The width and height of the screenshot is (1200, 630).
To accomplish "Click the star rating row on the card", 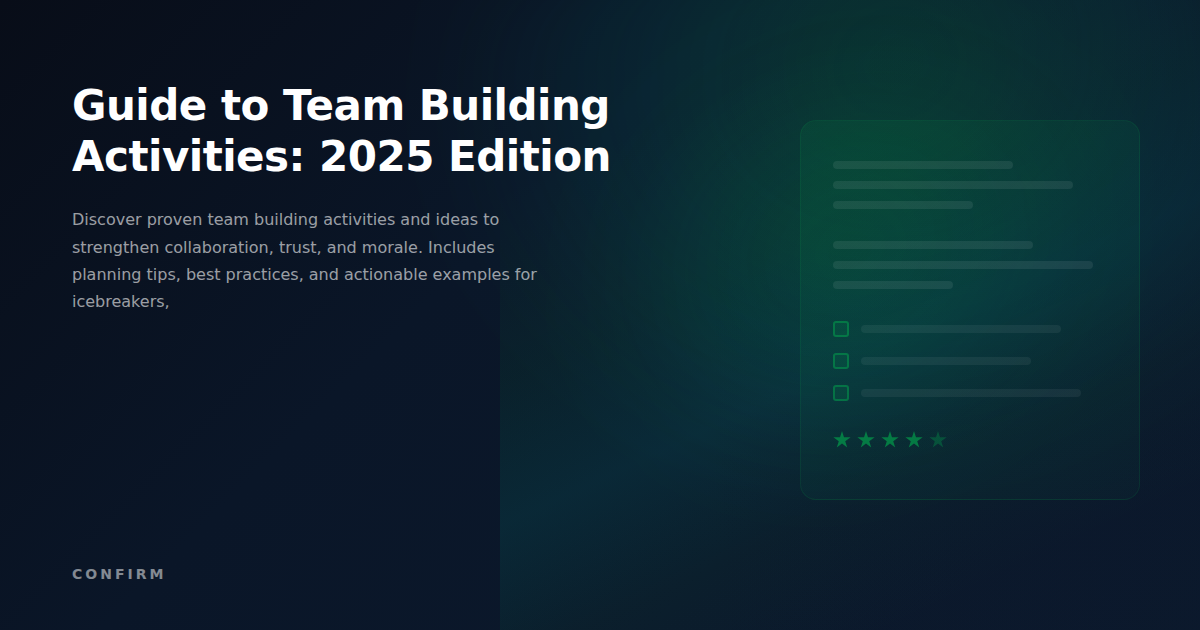I will tap(889, 438).
